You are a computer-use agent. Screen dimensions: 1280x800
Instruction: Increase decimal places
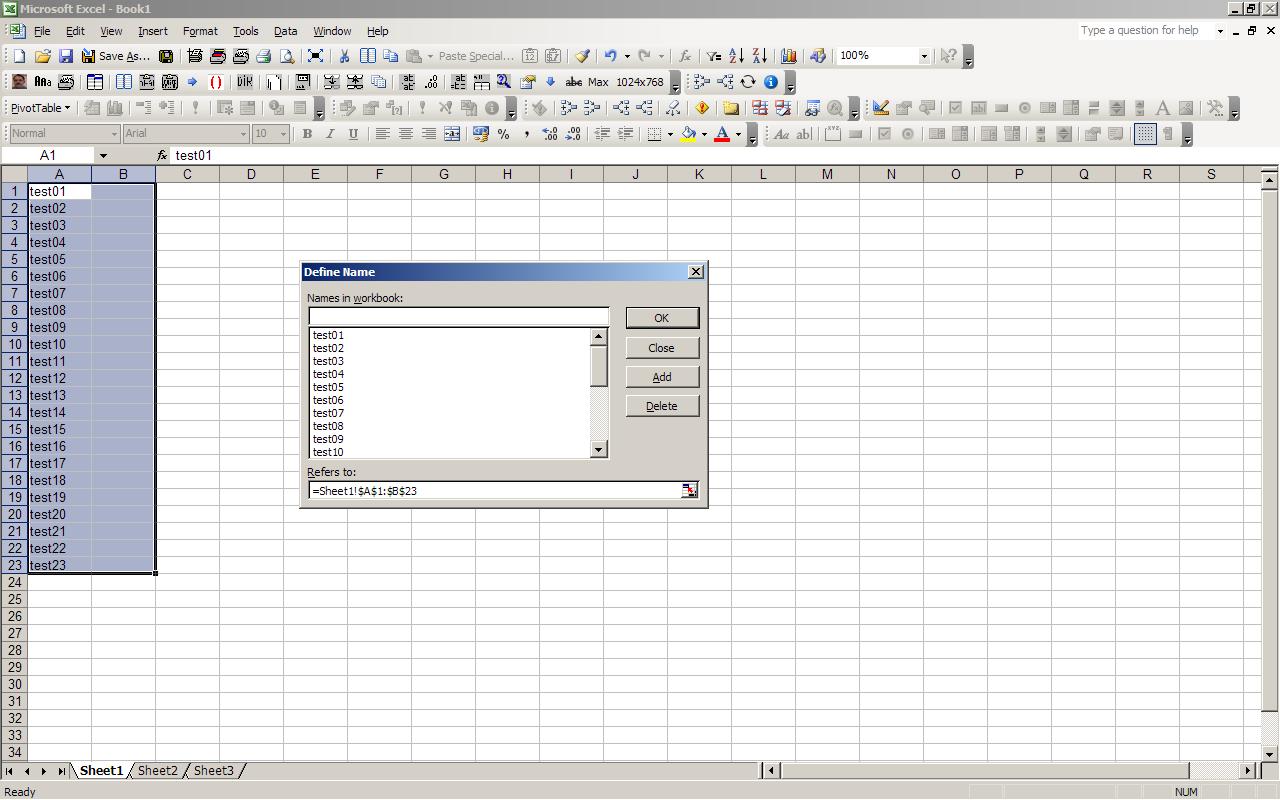549,134
